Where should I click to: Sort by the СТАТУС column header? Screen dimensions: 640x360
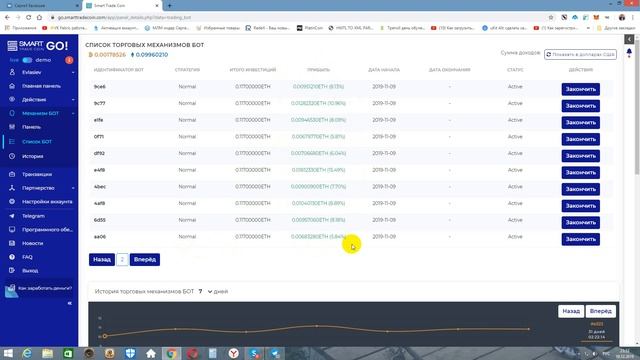tap(515, 70)
